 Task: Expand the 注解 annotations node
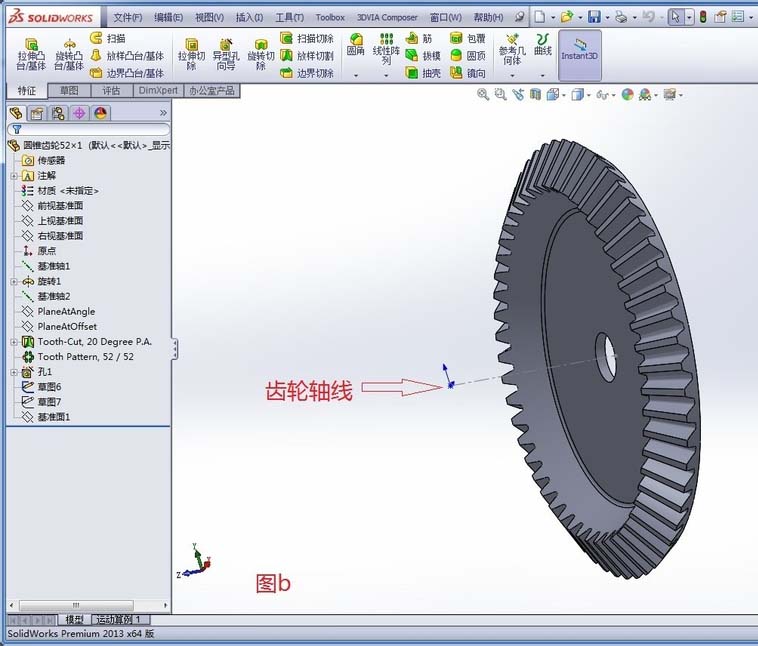(x=14, y=176)
